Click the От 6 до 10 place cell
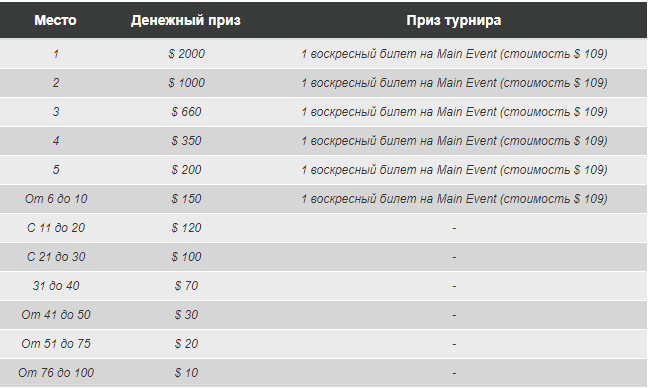 [56, 199]
